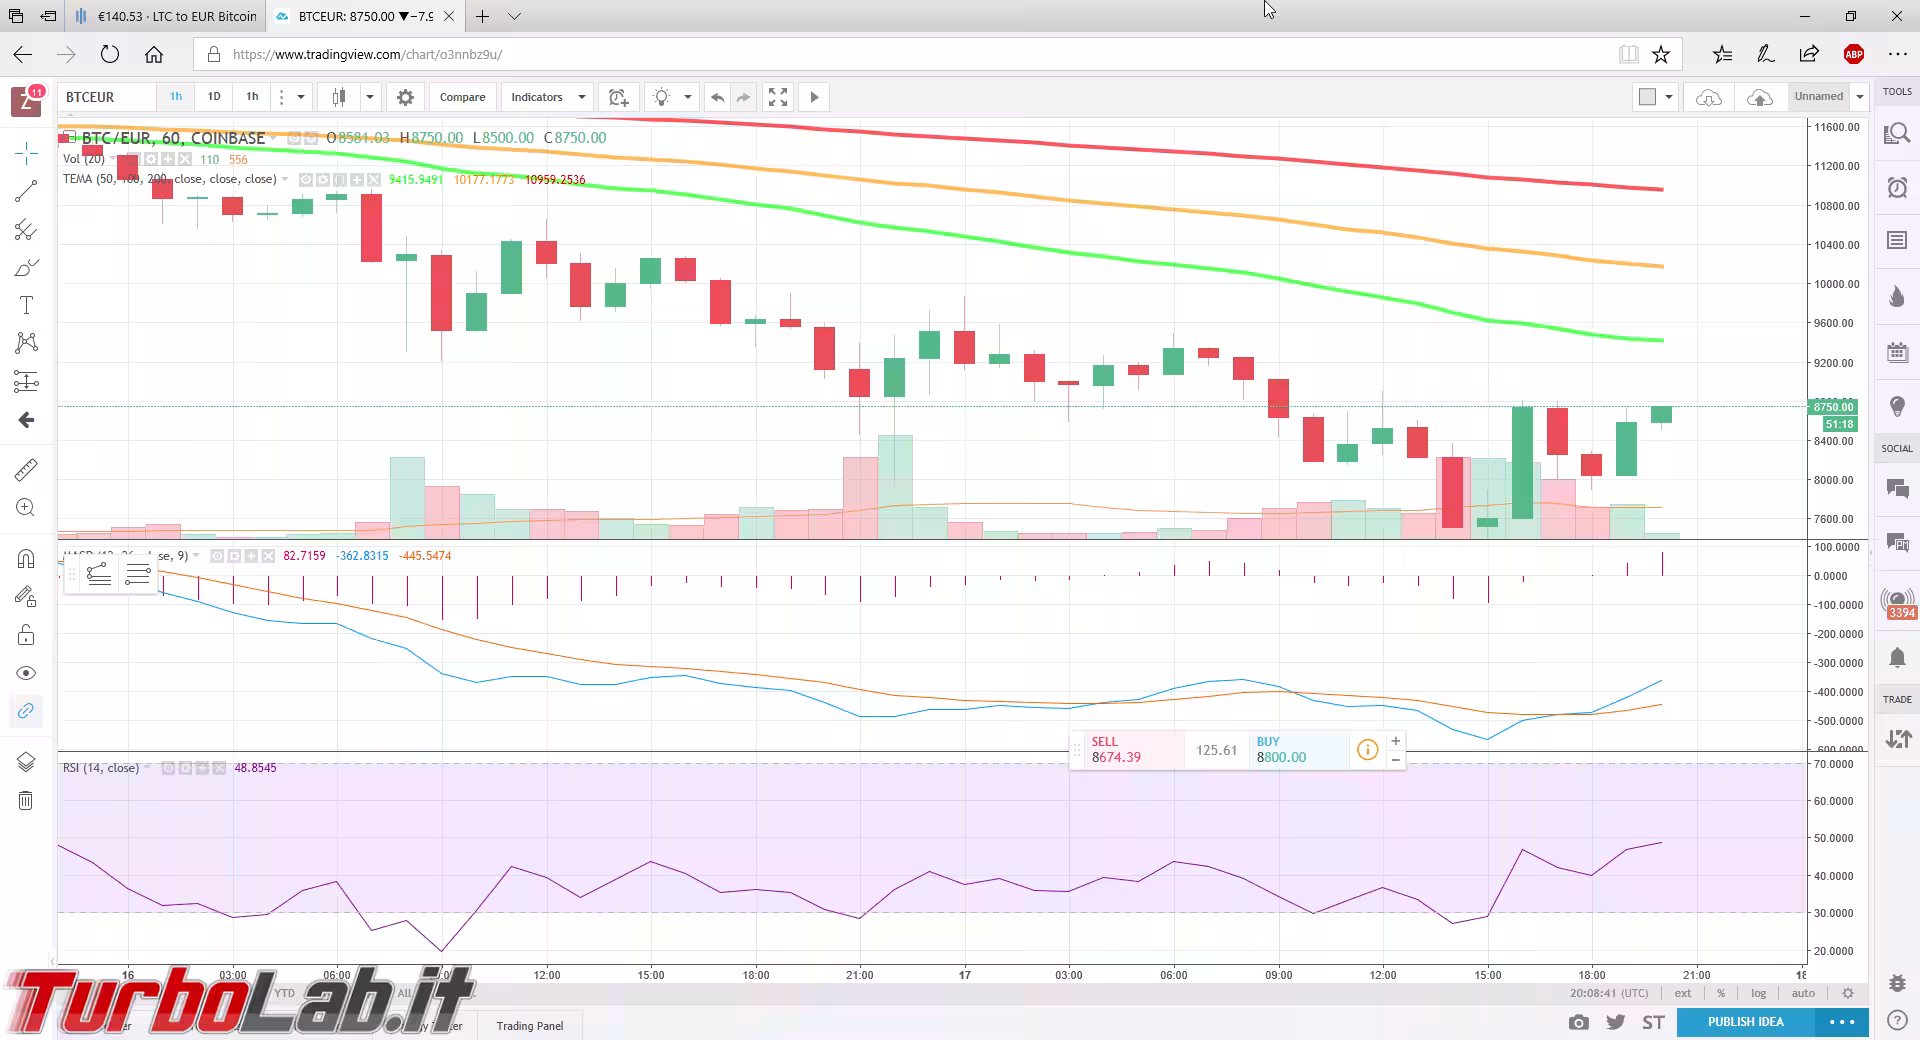Expand the lightbulb ideas dropdown arrow
1920x1040 pixels.
[x=688, y=97]
